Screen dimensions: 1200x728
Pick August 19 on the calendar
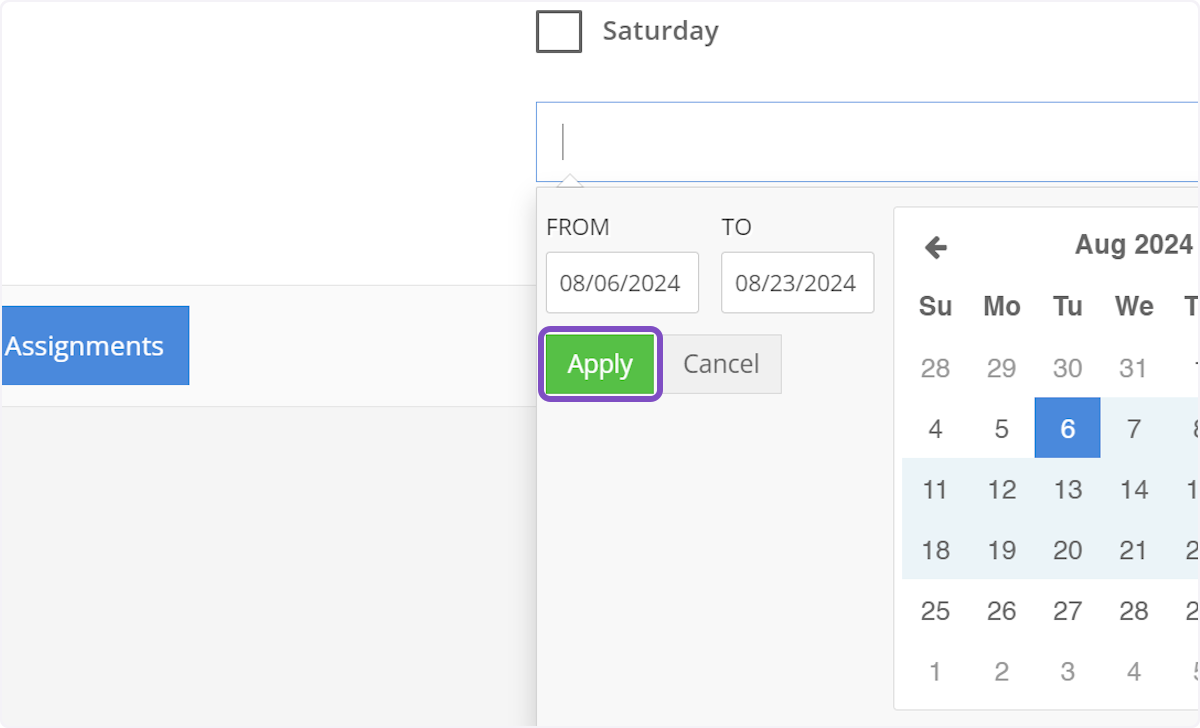(1001, 550)
